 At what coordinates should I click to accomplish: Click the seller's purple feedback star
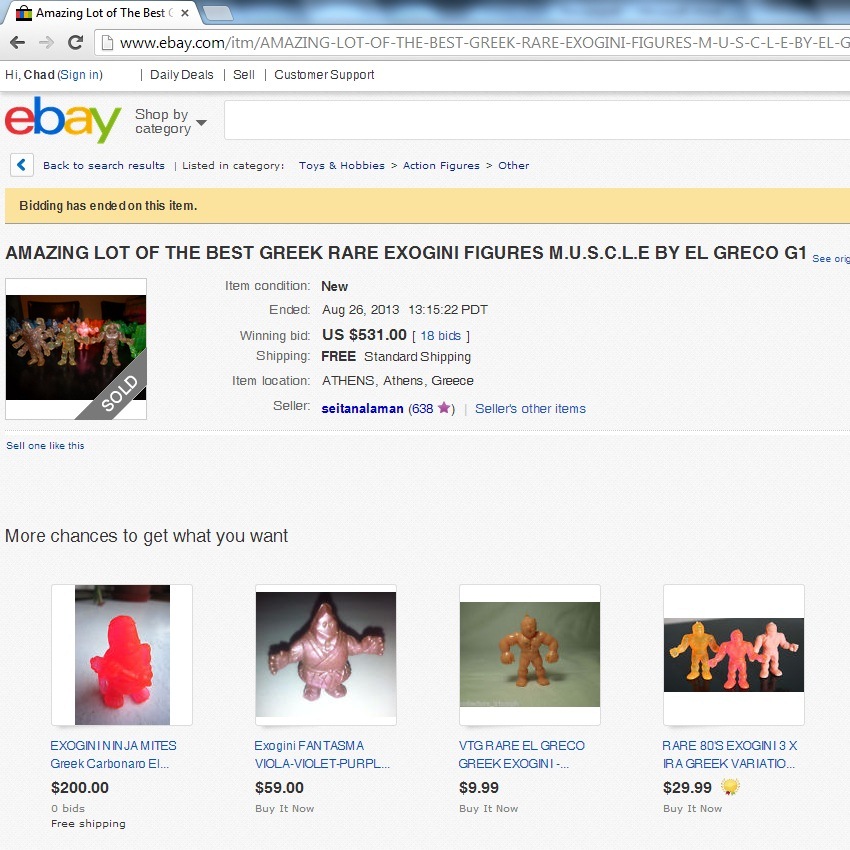click(444, 408)
